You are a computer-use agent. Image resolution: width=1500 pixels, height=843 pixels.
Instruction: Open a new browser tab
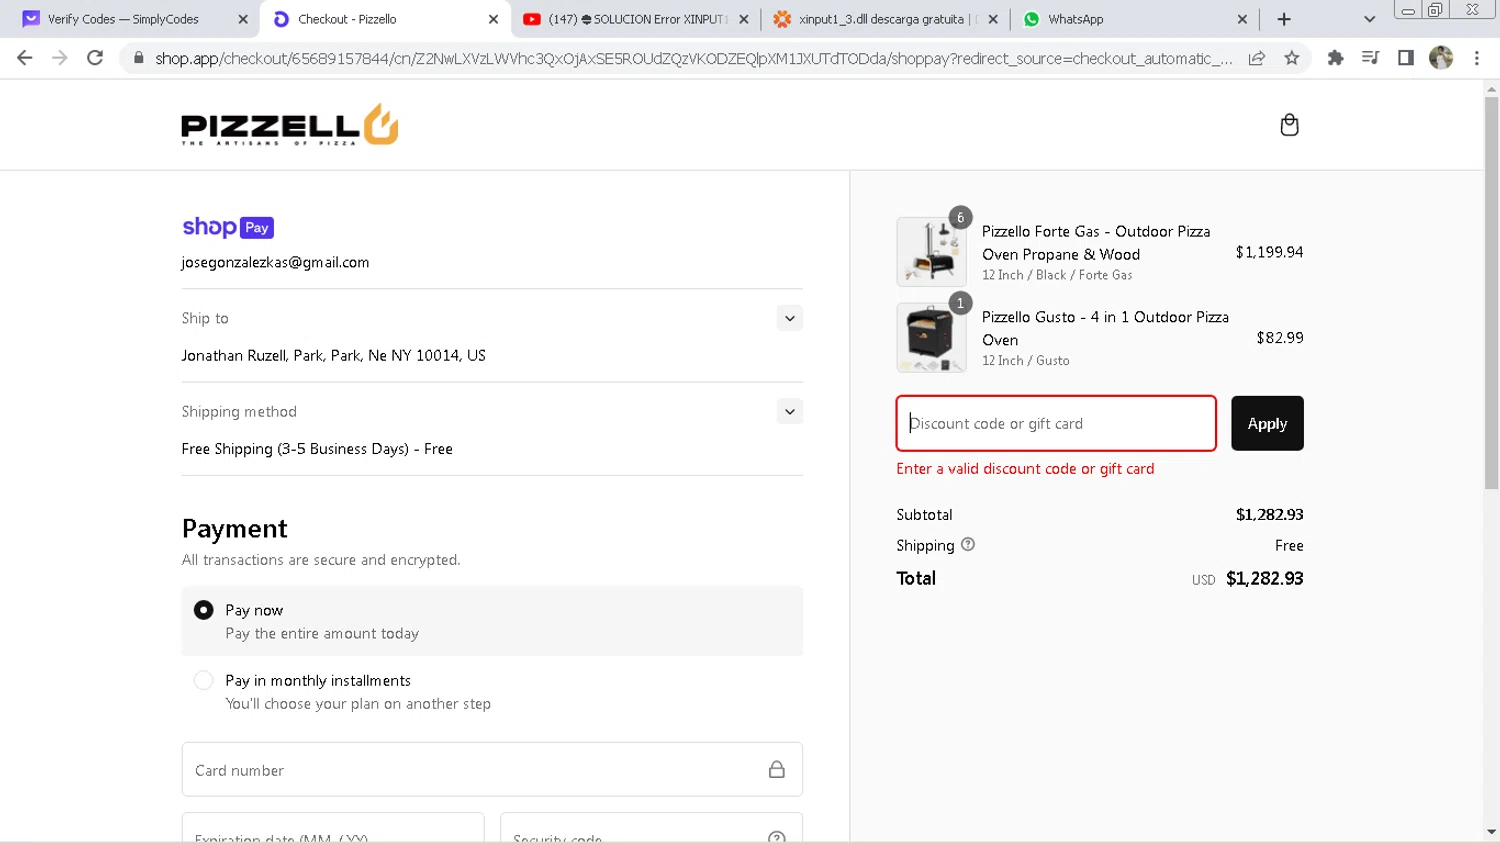pos(1284,19)
